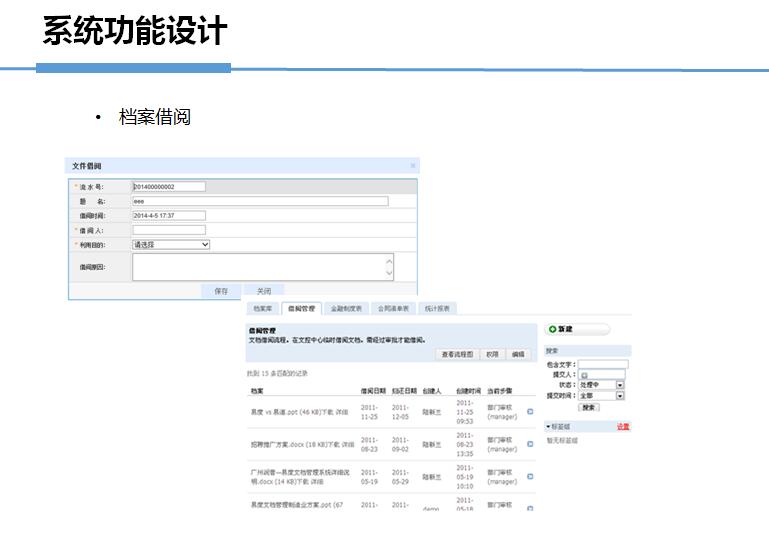Click the creation time 2011-05-19 10:10
The width and height of the screenshot is (769, 546).
pos(465,477)
